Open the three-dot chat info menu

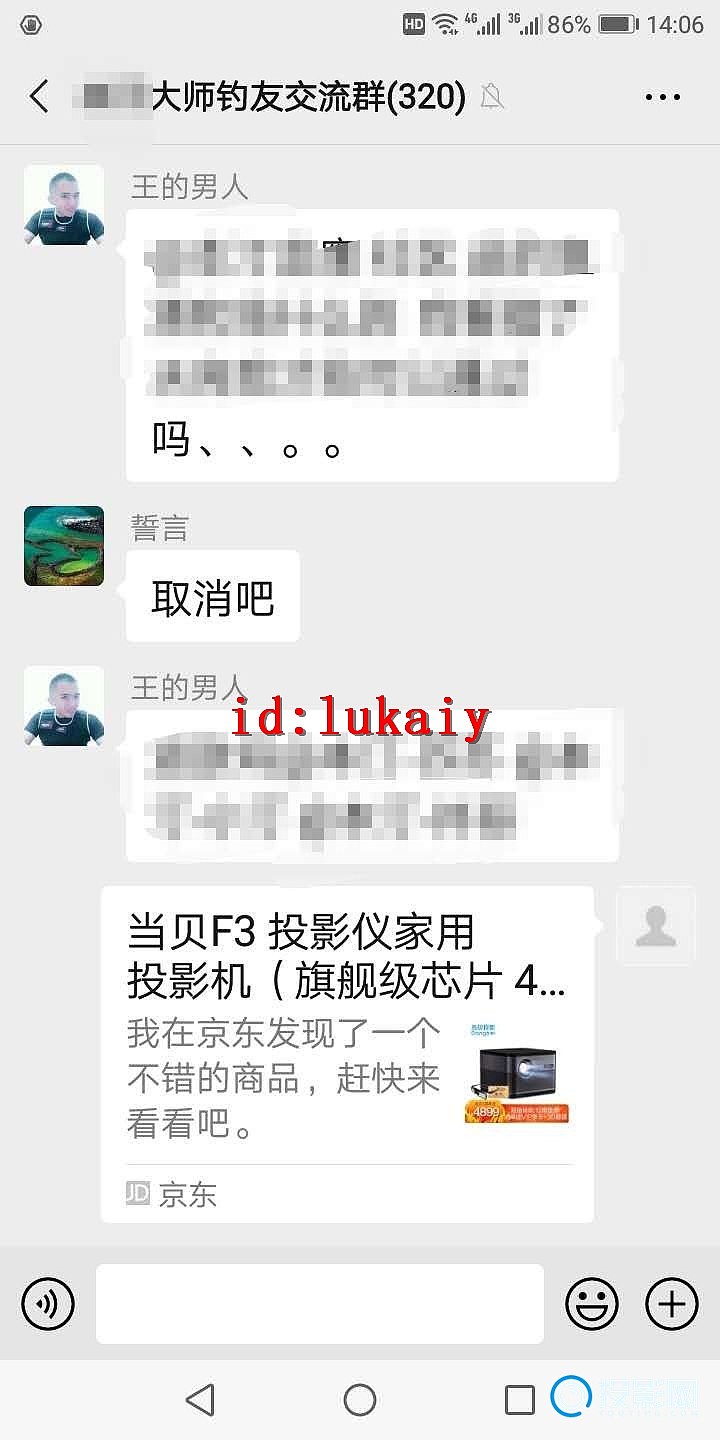[663, 97]
